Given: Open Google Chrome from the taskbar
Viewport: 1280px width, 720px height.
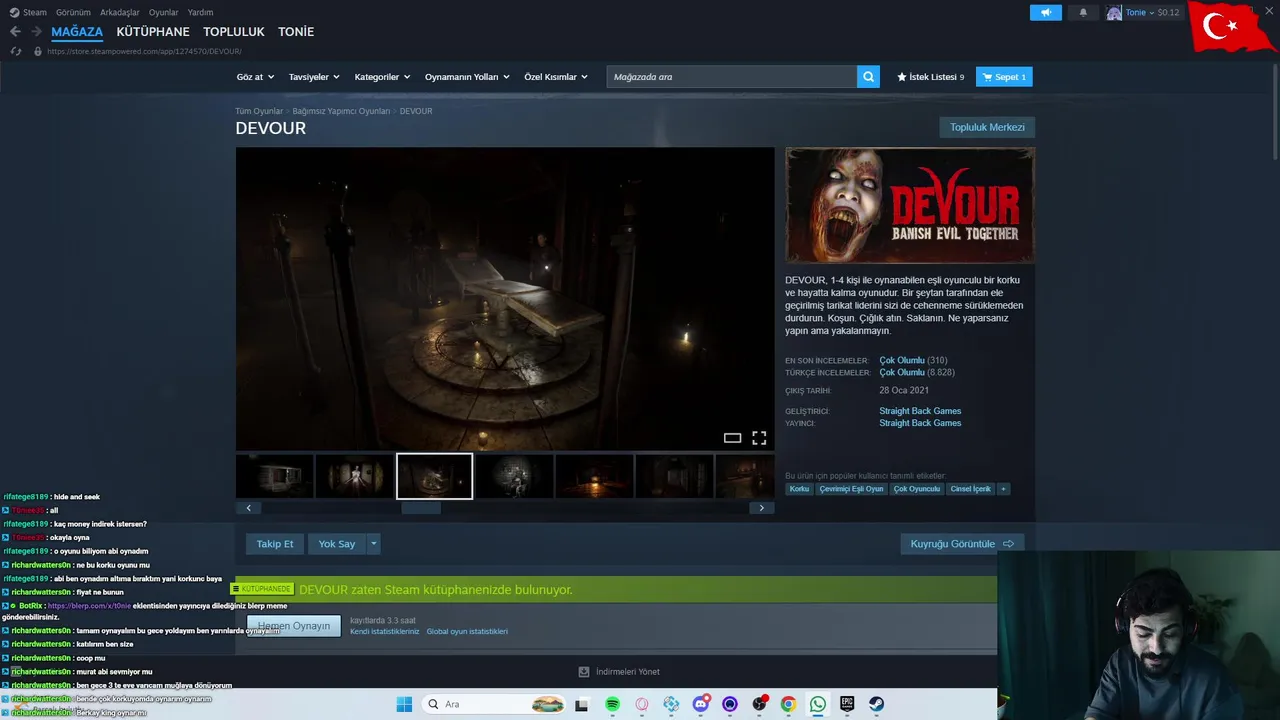Looking at the screenshot, I should (x=788, y=704).
